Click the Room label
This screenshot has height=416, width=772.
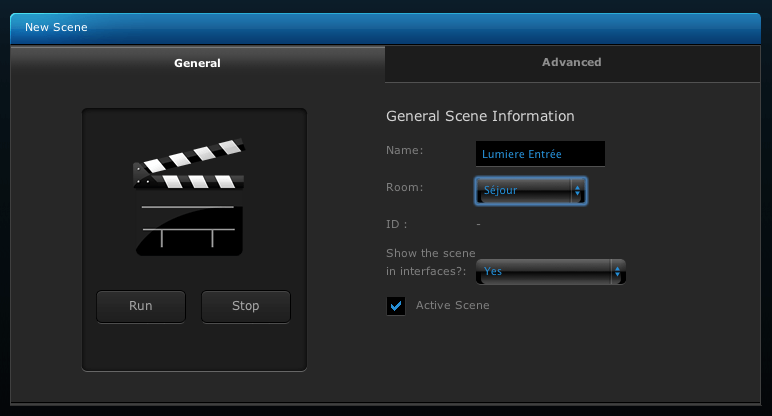tap(404, 187)
